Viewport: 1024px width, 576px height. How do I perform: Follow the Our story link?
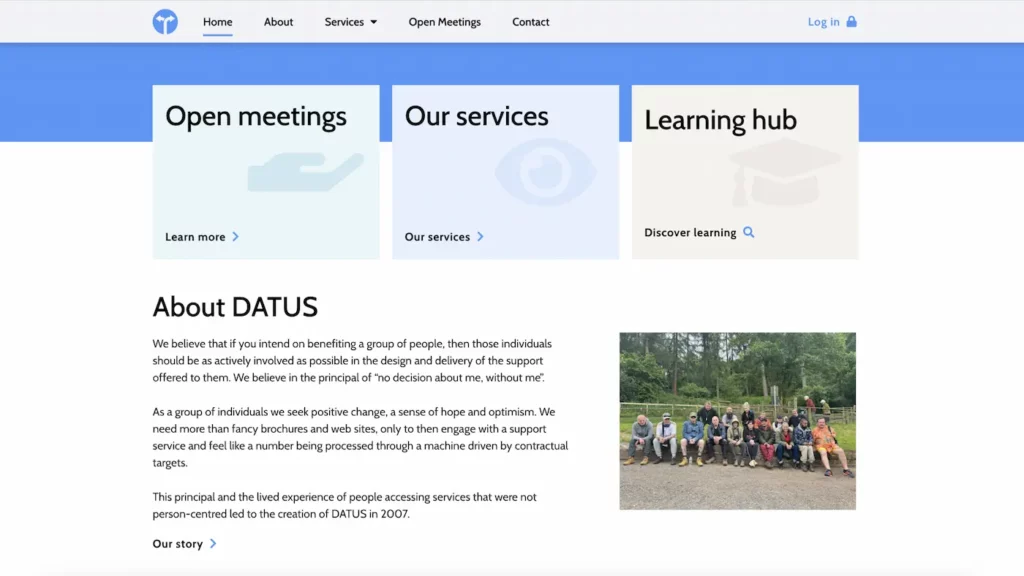[x=178, y=544]
